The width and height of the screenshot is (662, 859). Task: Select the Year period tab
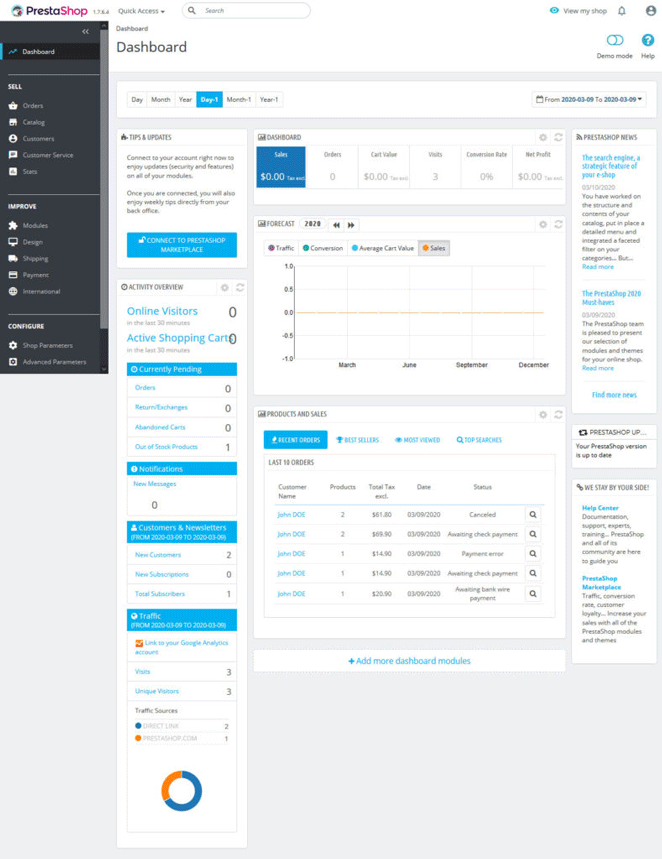pyautogui.click(x=185, y=100)
